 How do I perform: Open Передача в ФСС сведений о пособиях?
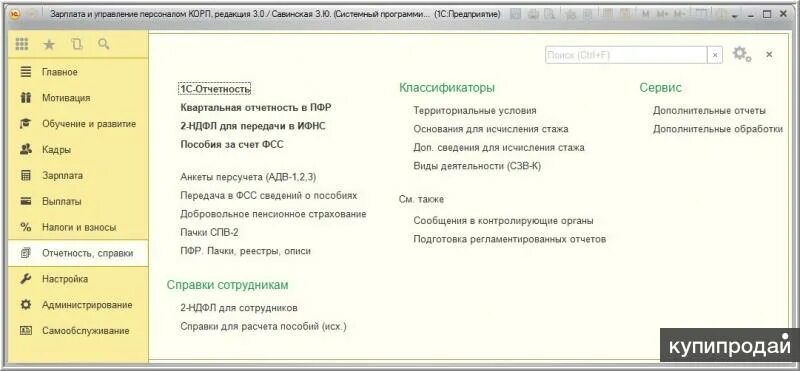pyautogui.click(x=269, y=195)
